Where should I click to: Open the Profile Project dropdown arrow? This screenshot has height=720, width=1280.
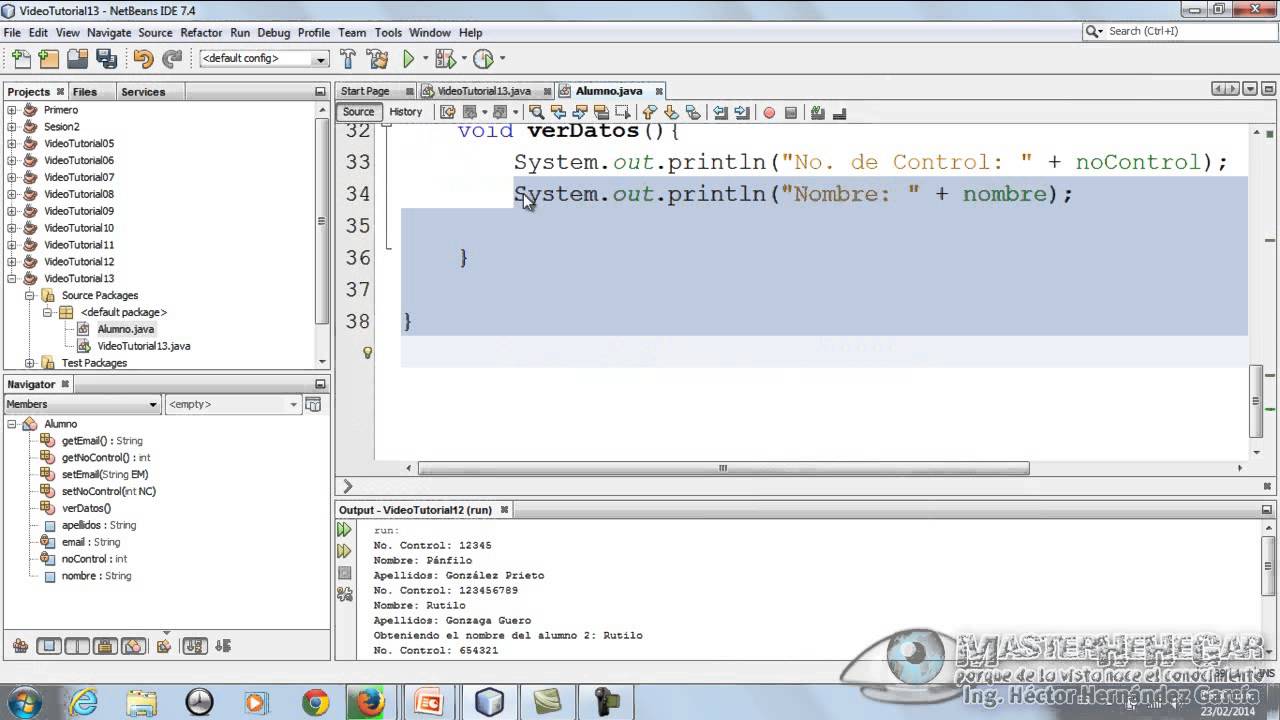pyautogui.click(x=502, y=59)
